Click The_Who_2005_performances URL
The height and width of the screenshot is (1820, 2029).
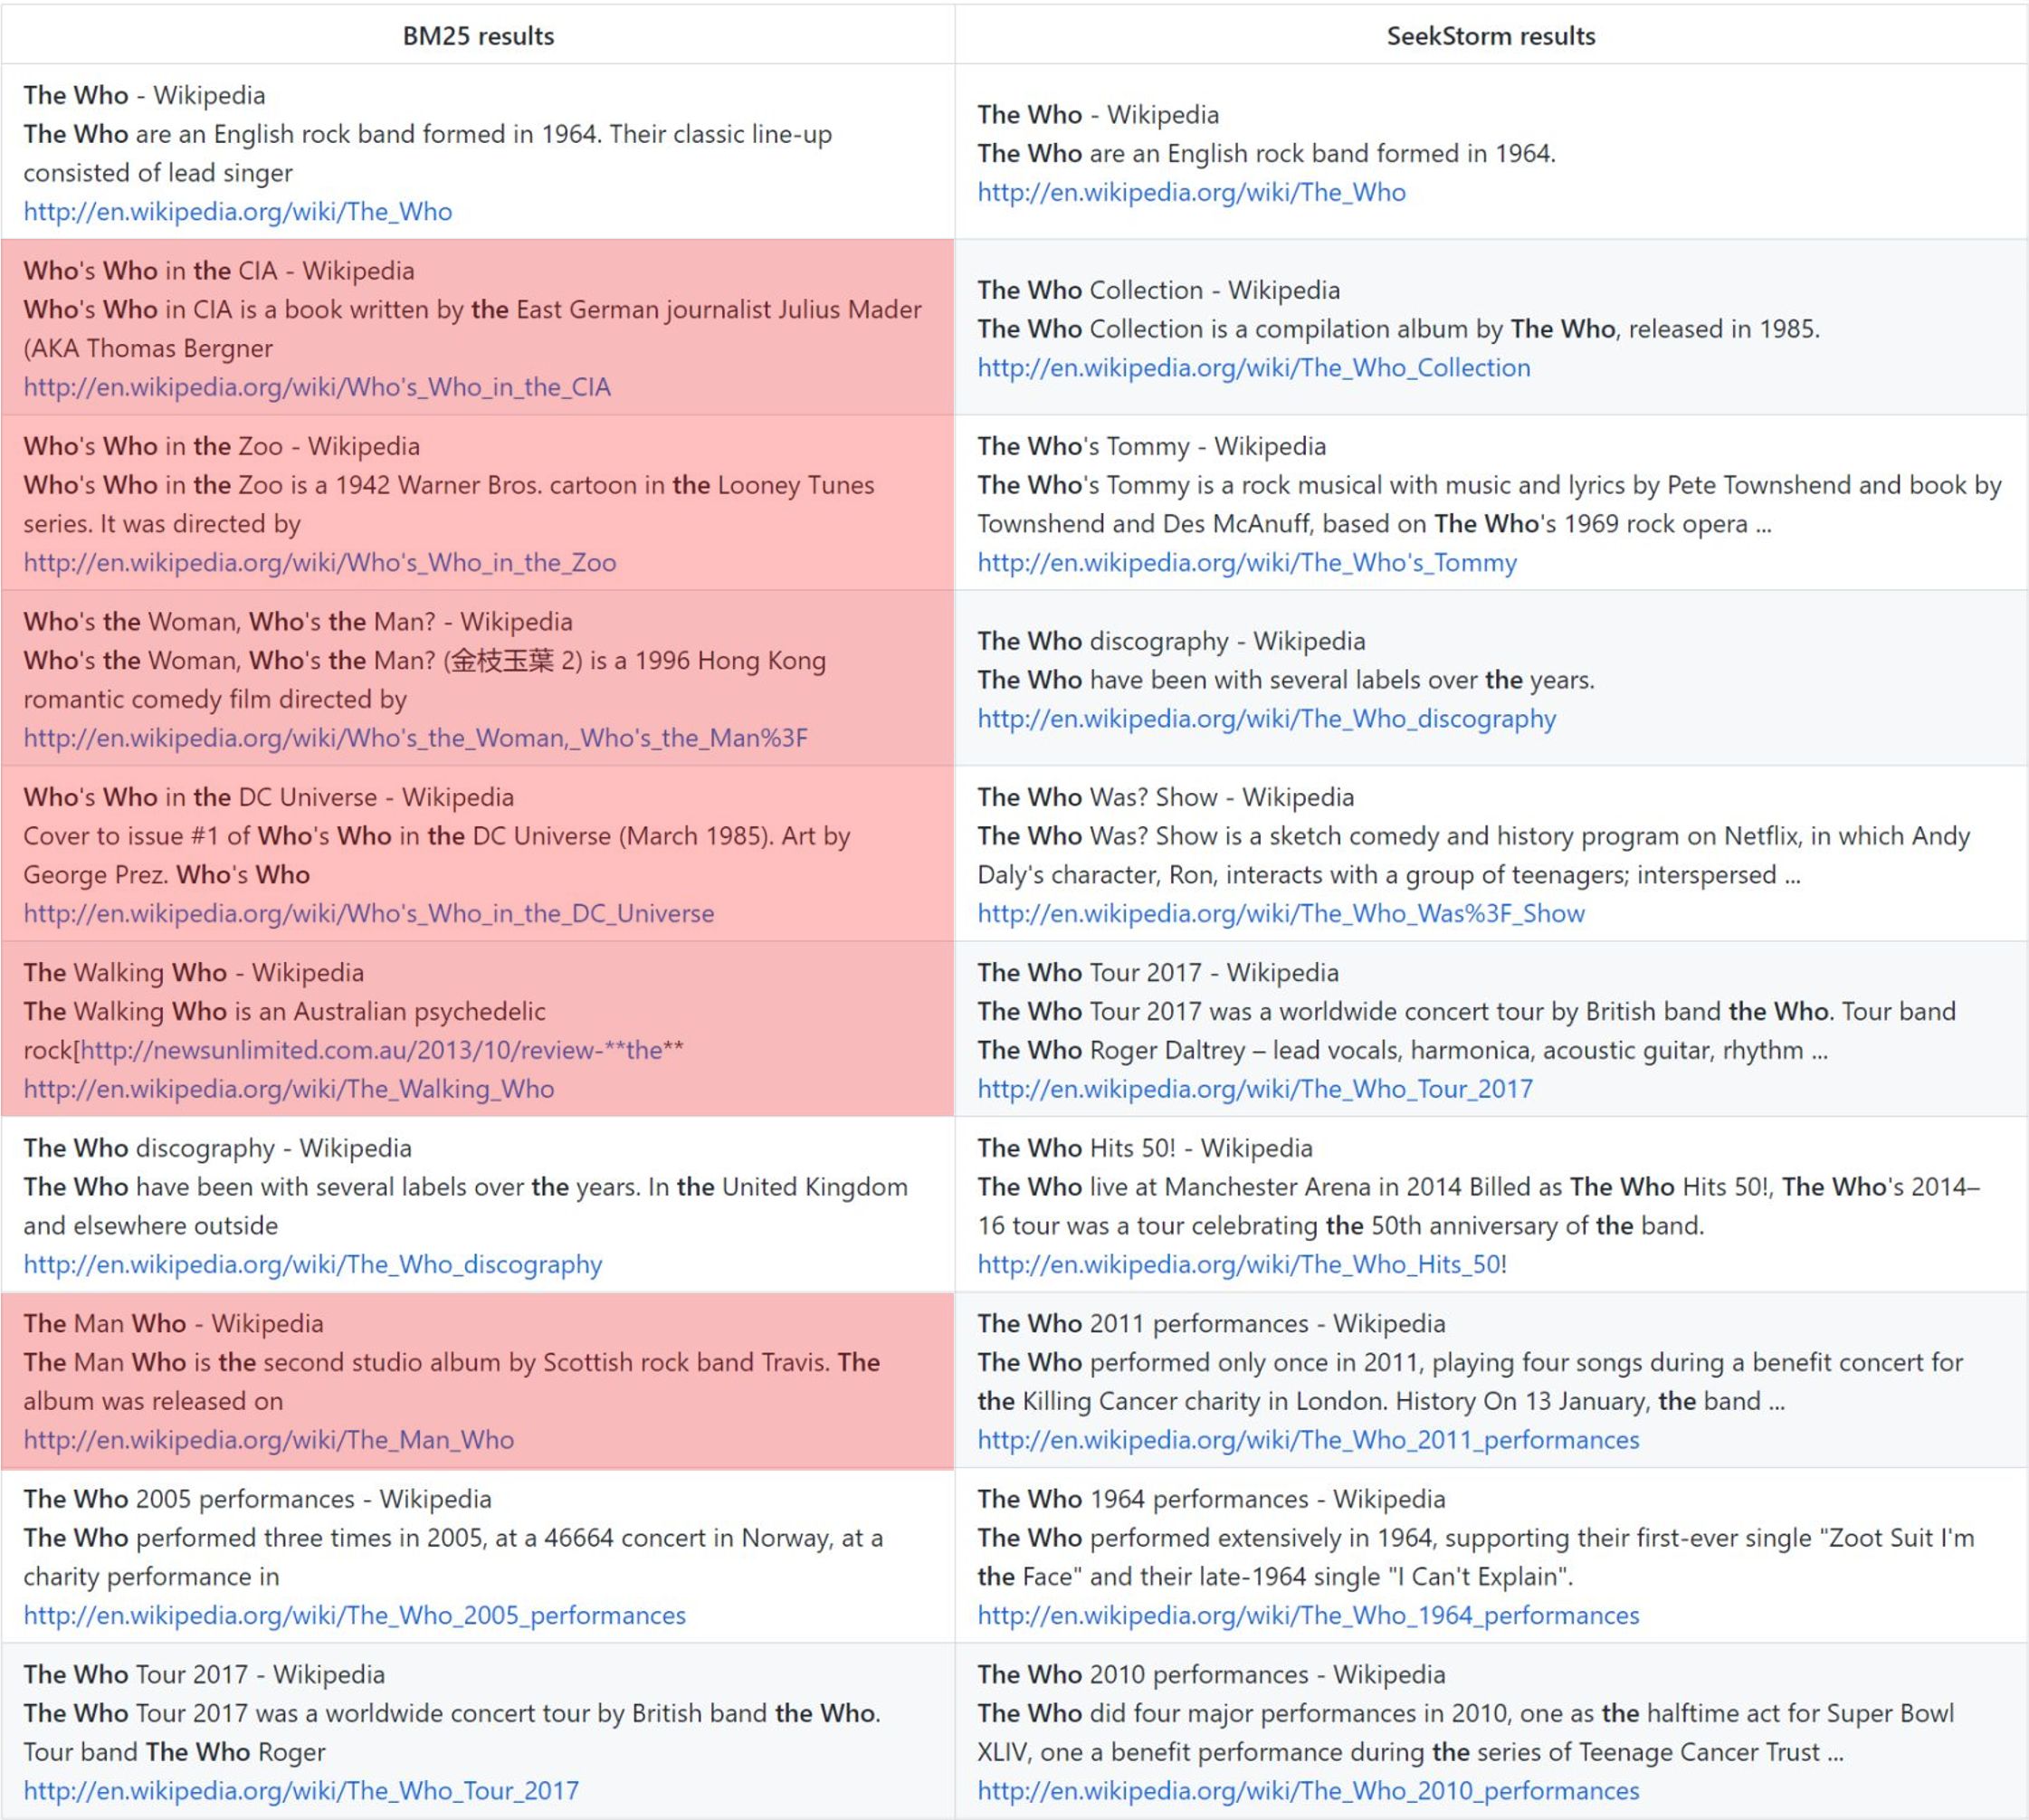pyautogui.click(x=354, y=1616)
